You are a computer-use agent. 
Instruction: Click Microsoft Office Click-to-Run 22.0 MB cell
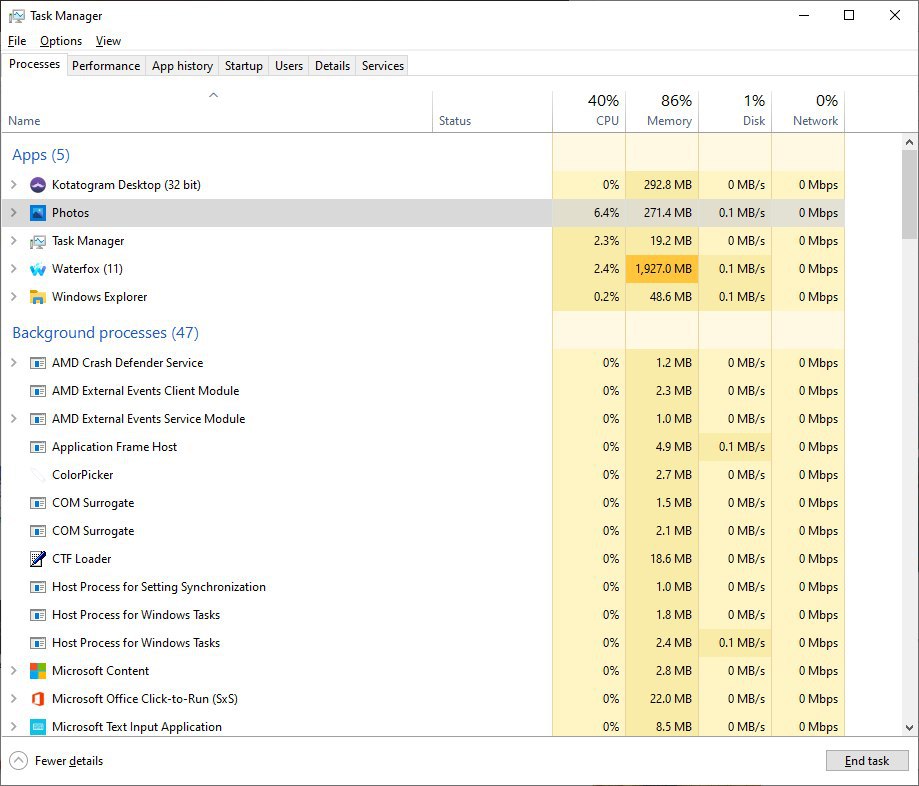pos(662,699)
